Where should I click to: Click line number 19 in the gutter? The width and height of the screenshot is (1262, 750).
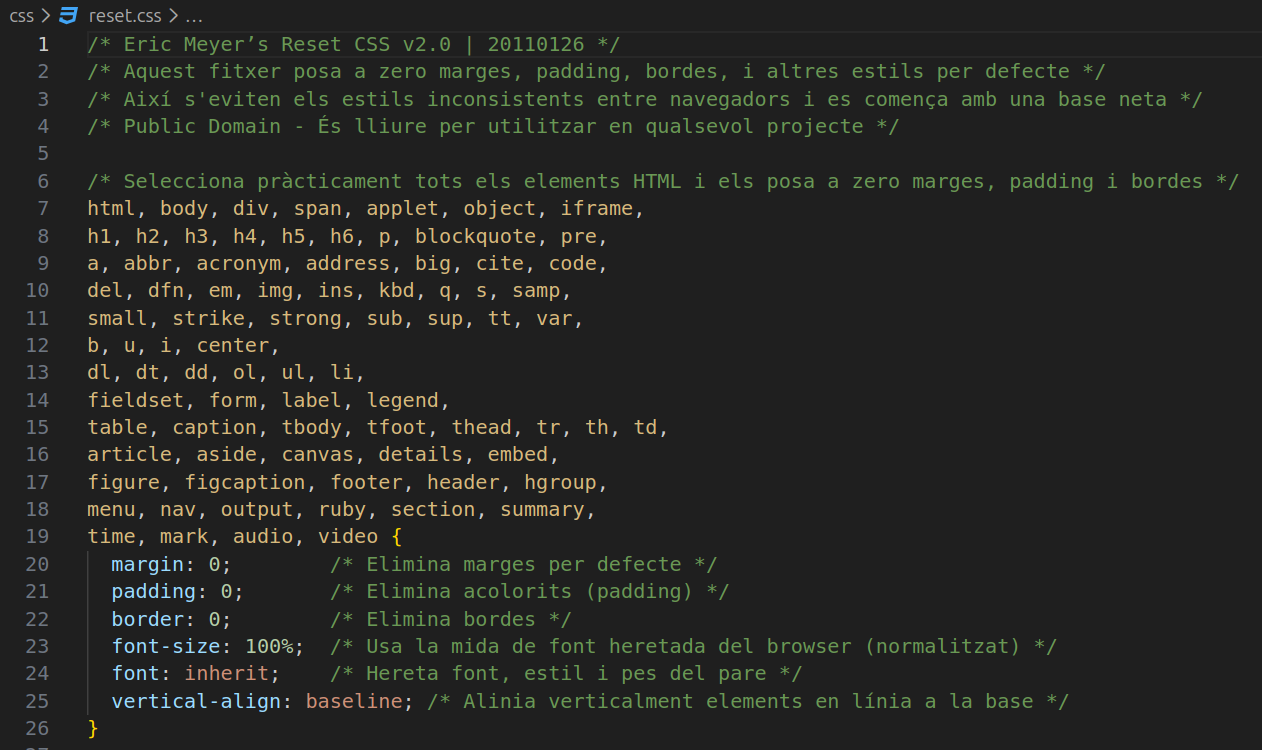point(37,537)
